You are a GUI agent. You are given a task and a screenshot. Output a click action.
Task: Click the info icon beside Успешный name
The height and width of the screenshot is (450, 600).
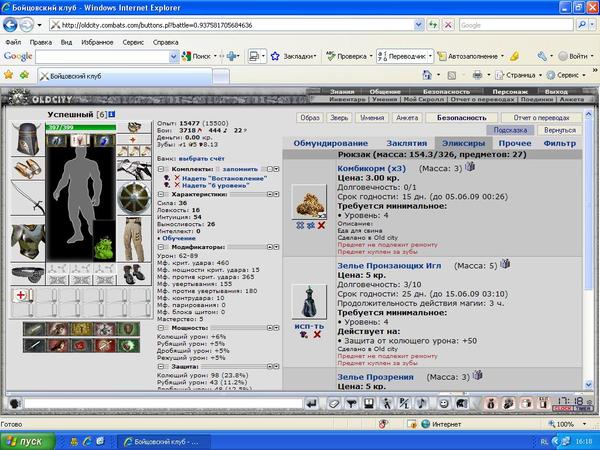tap(112, 114)
